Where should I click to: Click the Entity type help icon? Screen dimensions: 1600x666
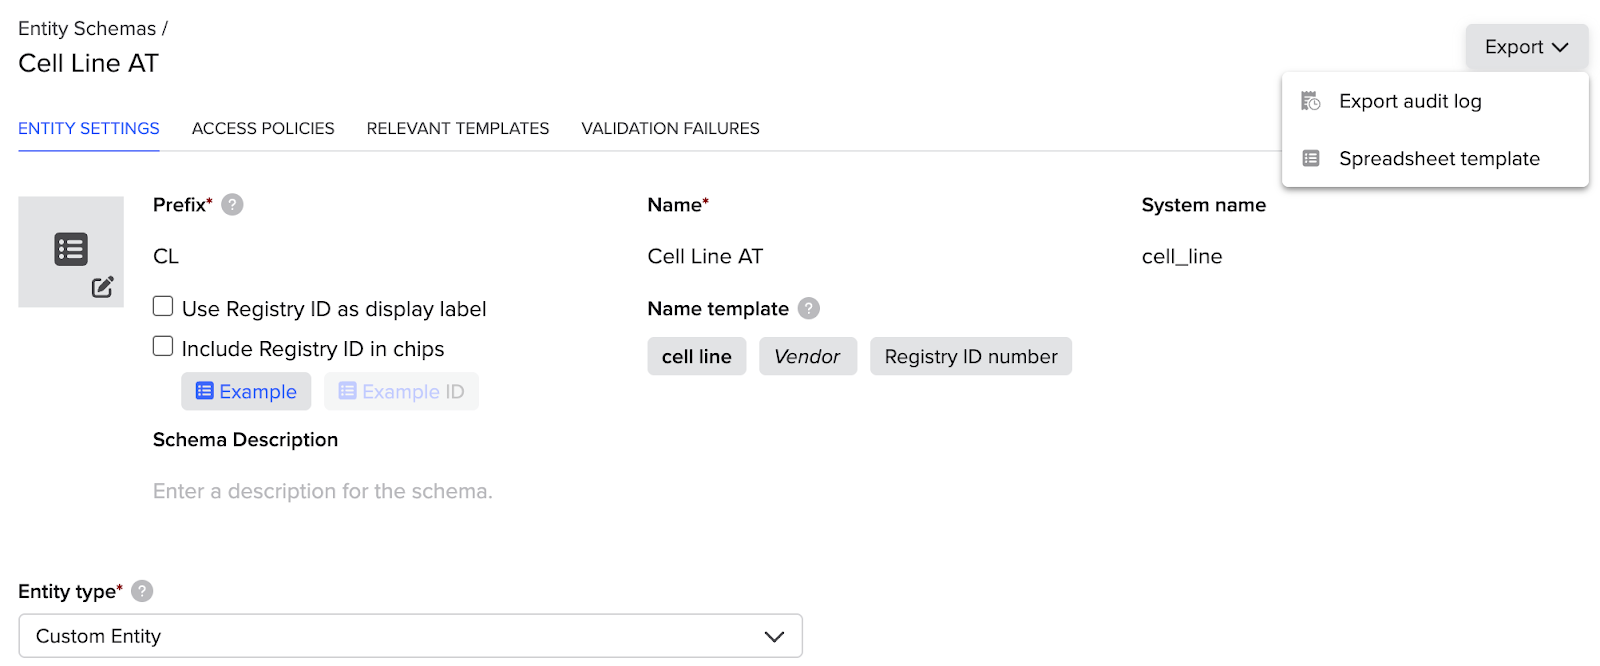coord(142,591)
